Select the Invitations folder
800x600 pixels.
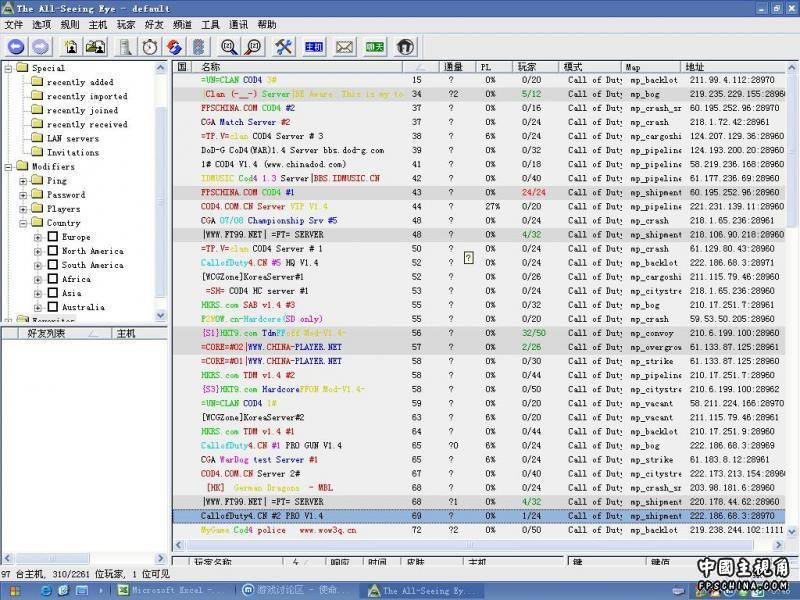pyautogui.click(x=73, y=152)
